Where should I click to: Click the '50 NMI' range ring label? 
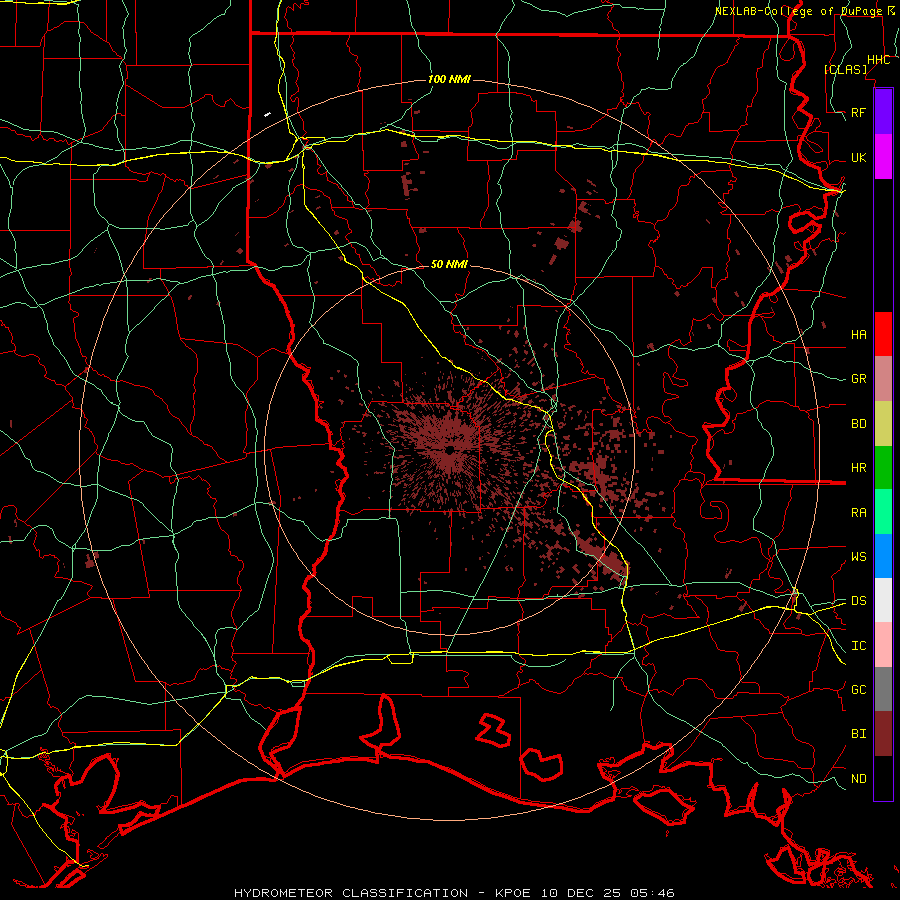(449, 264)
